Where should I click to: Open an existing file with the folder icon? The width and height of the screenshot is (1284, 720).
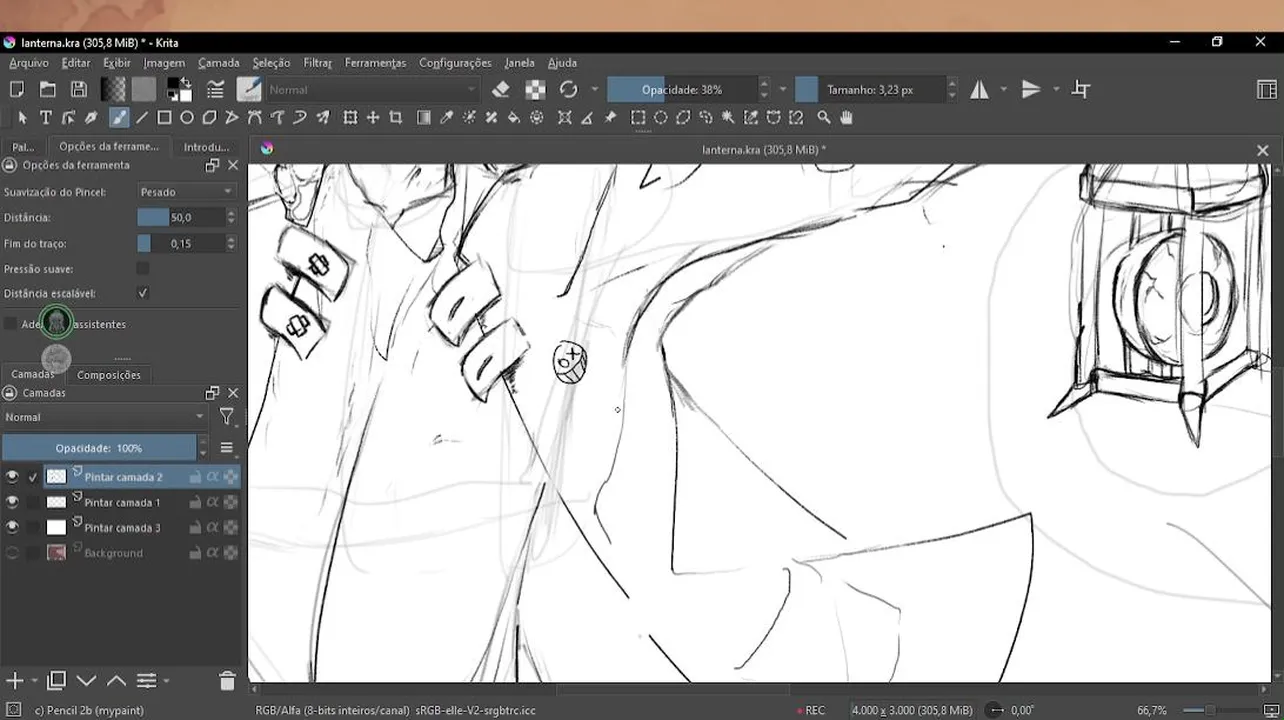(x=47, y=89)
